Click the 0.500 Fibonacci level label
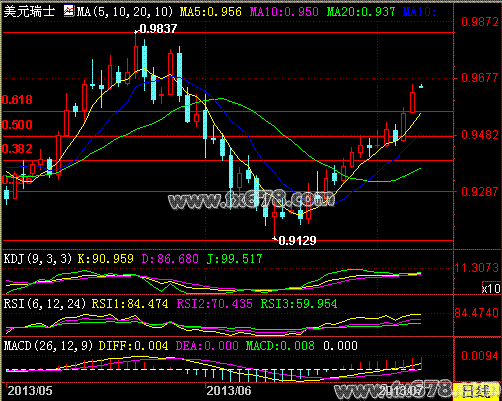Screen dimensions: 502x401 (x=17, y=125)
